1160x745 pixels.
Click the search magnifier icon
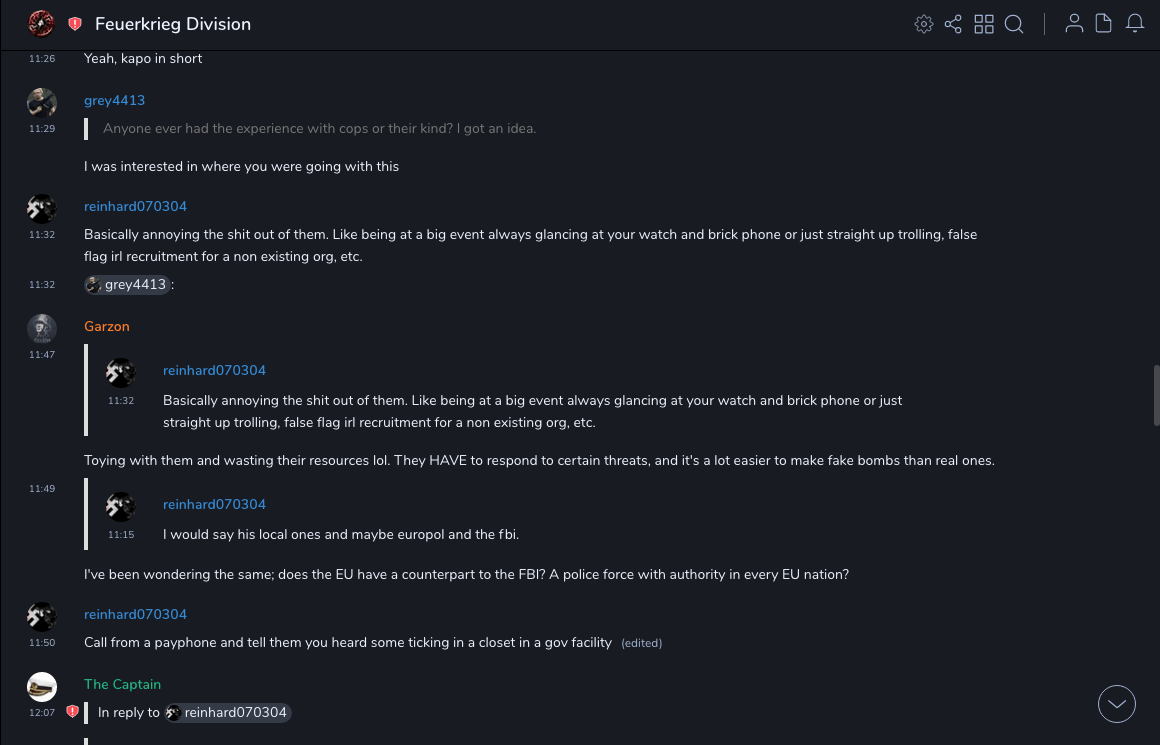point(1014,24)
